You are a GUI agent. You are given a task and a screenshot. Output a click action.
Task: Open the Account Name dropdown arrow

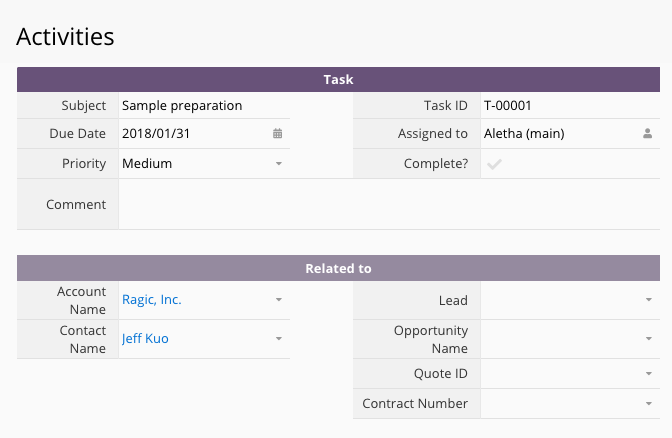(x=279, y=300)
